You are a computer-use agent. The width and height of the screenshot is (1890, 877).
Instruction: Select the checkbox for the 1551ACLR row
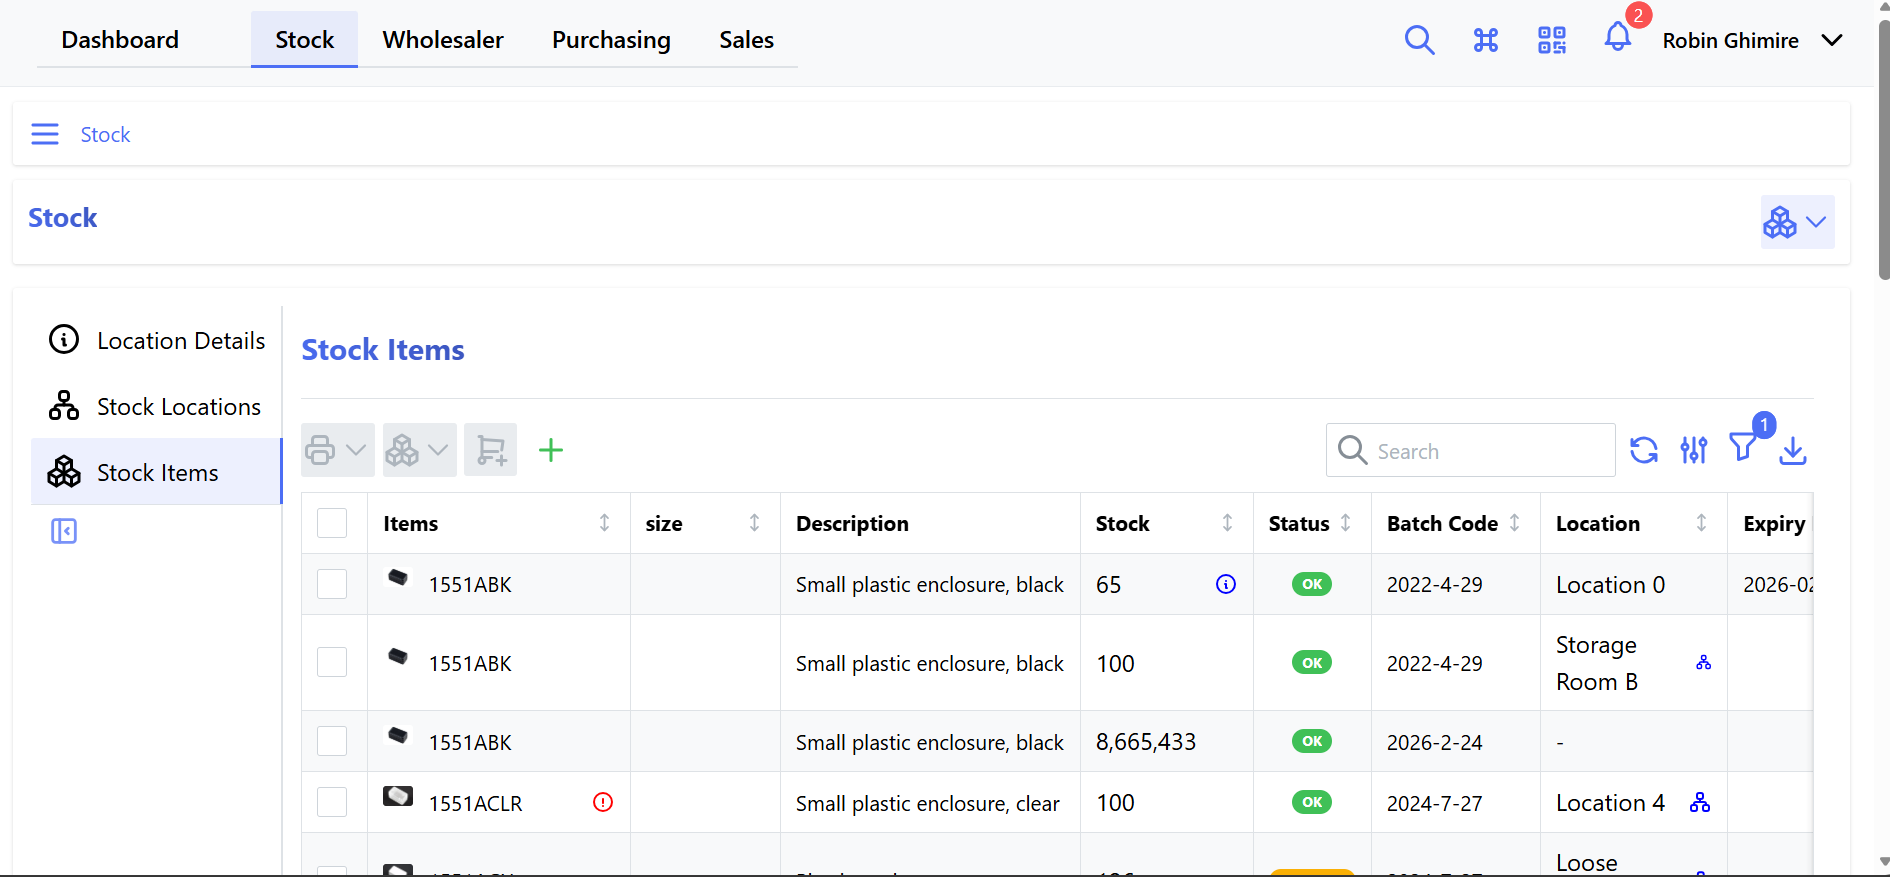click(x=332, y=803)
